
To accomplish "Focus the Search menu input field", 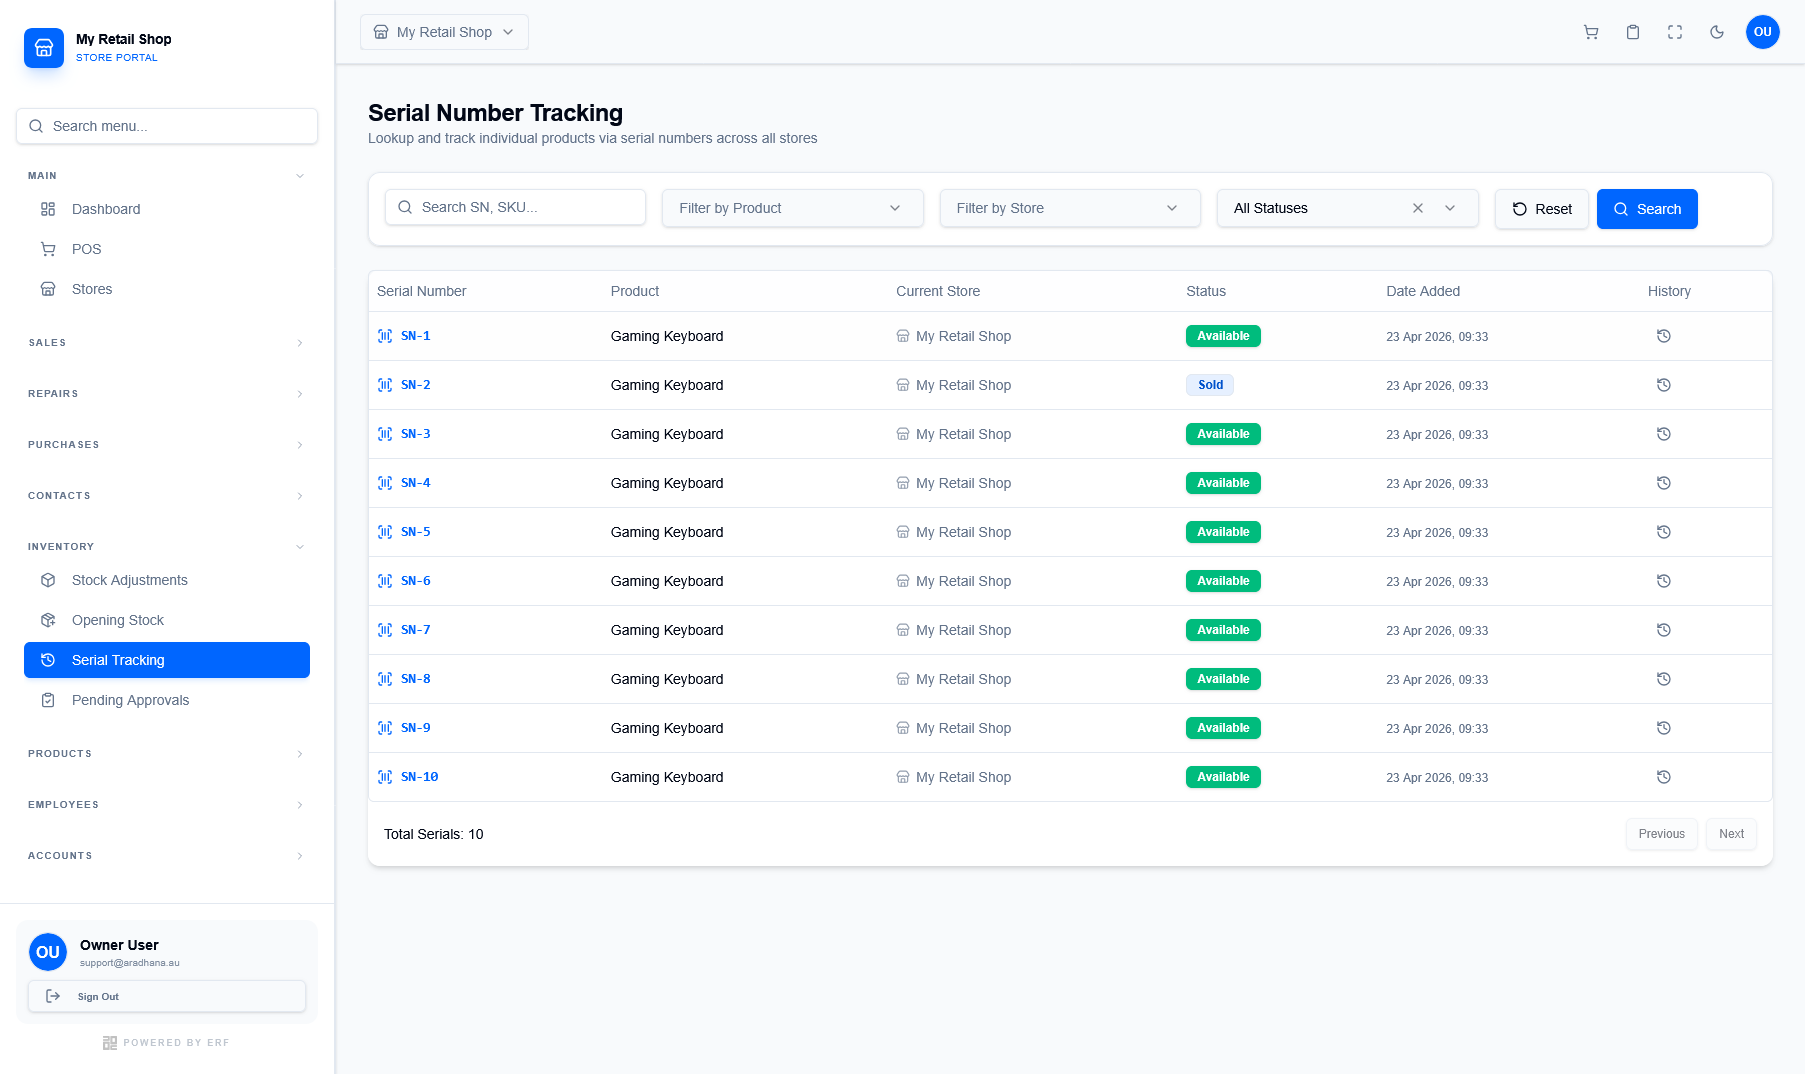I will [167, 126].
